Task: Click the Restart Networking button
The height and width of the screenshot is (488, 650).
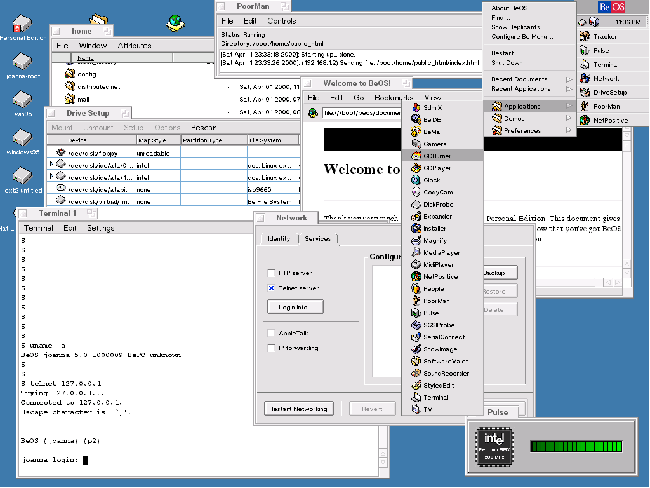Action: (x=299, y=409)
